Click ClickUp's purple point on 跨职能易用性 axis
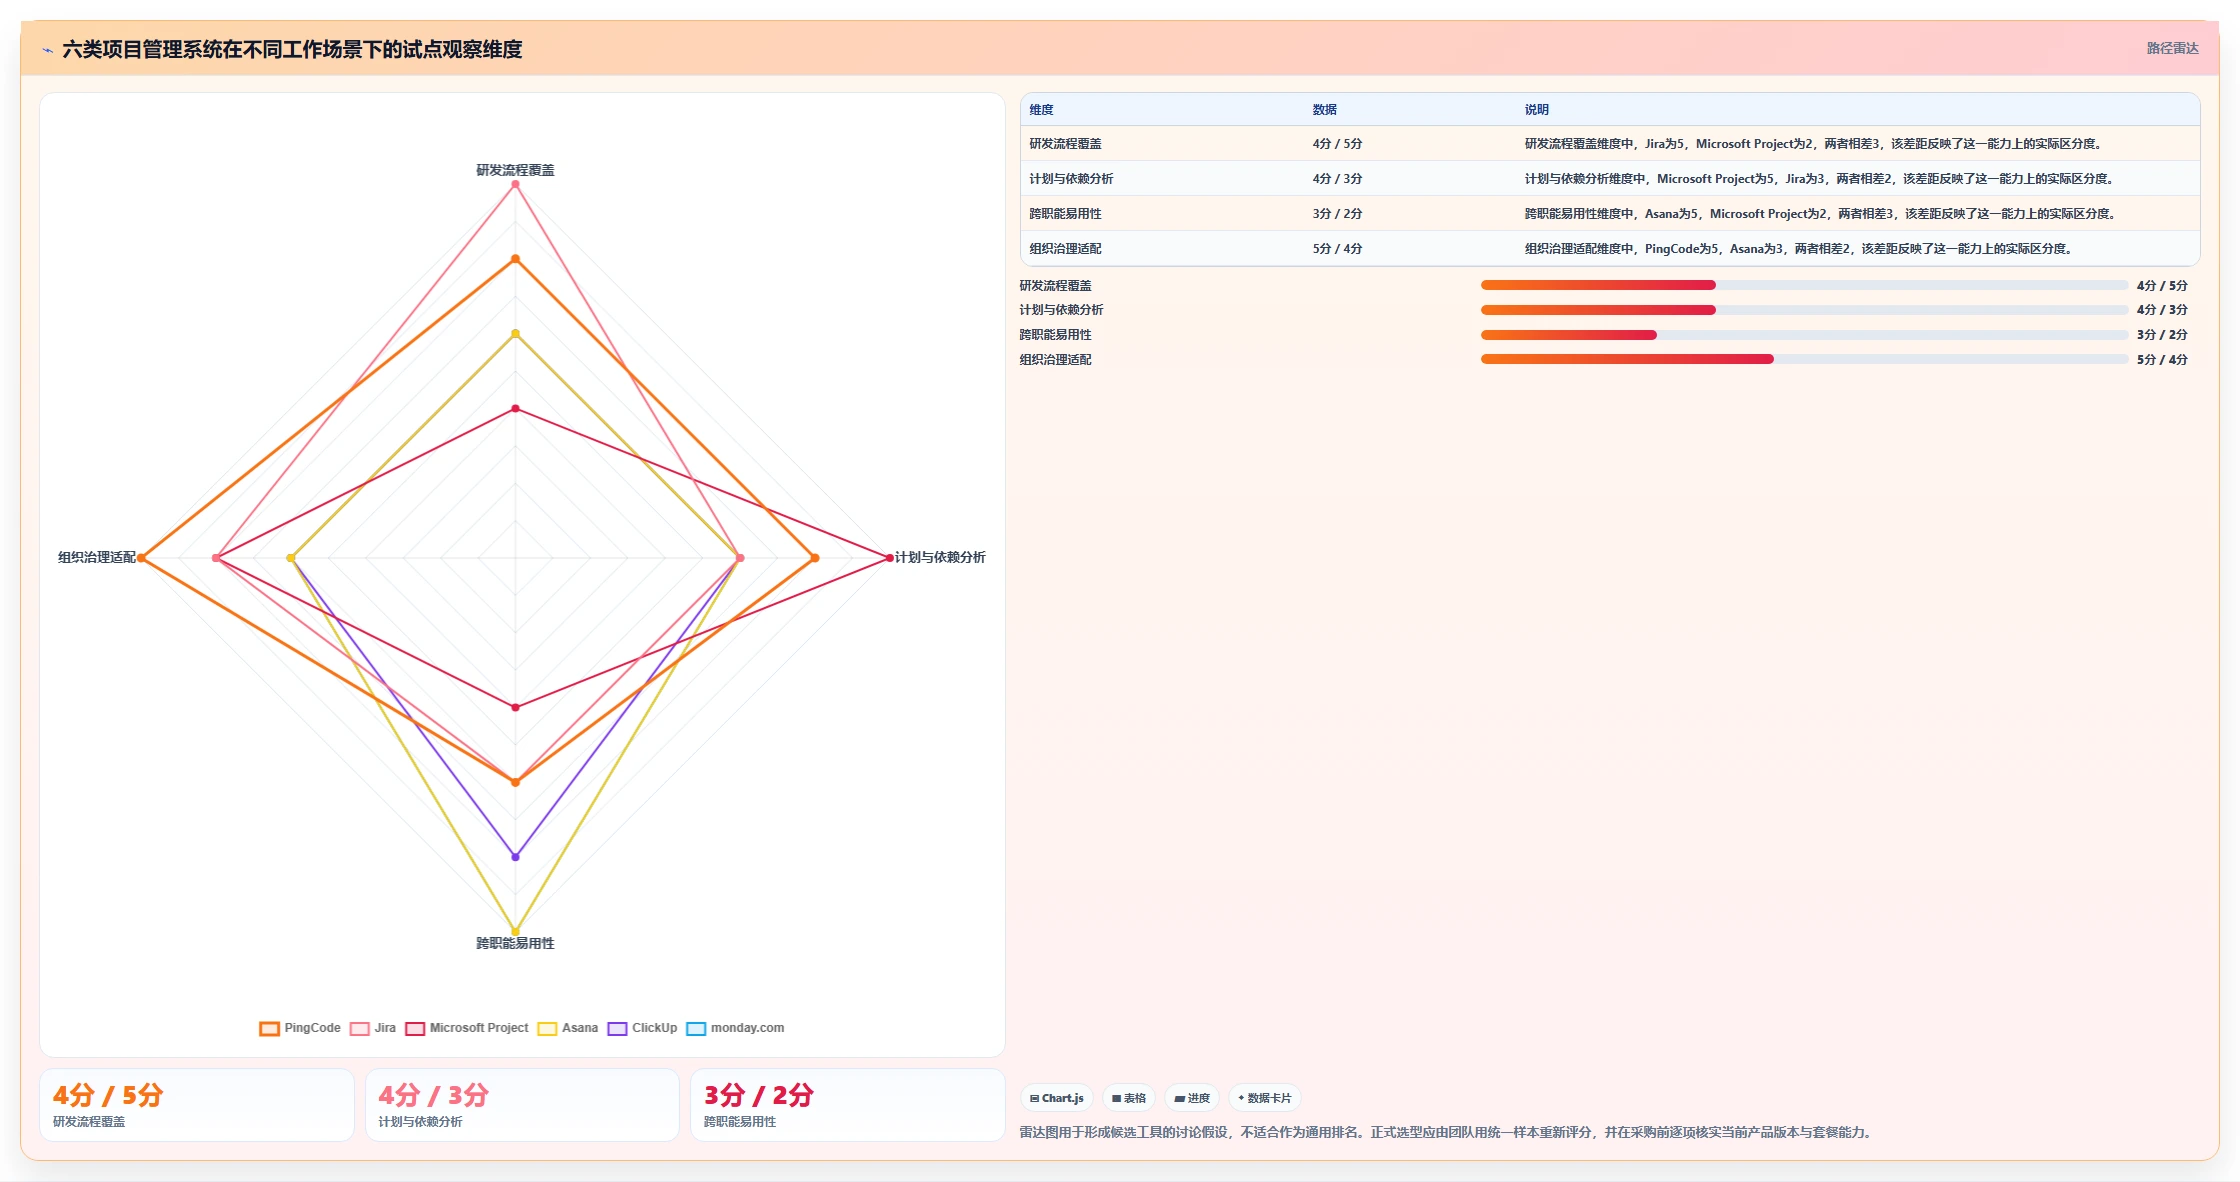The image size is (2240, 1182). (x=515, y=857)
